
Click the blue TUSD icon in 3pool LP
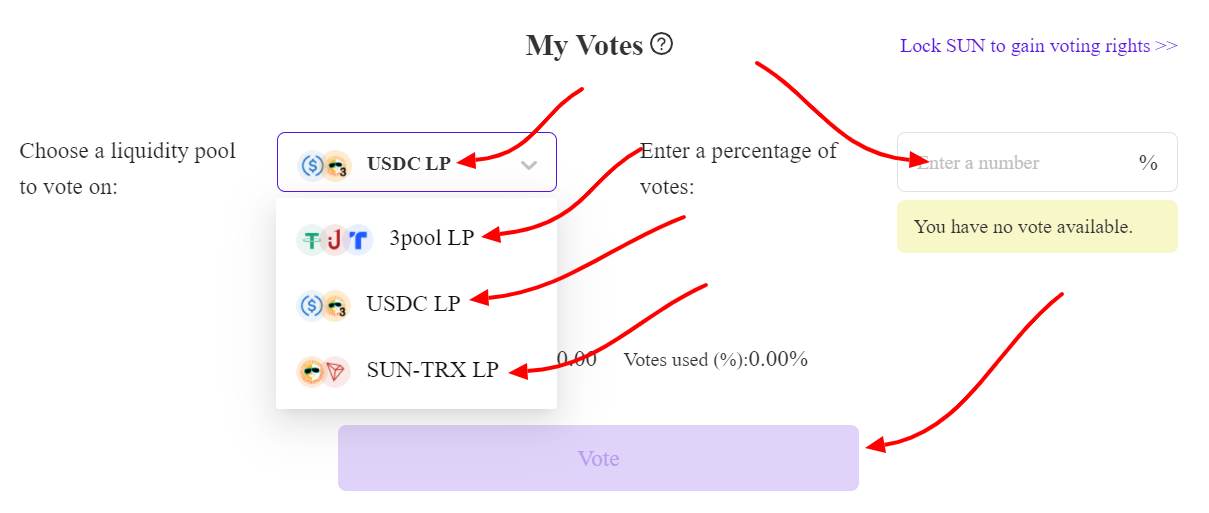click(x=358, y=240)
